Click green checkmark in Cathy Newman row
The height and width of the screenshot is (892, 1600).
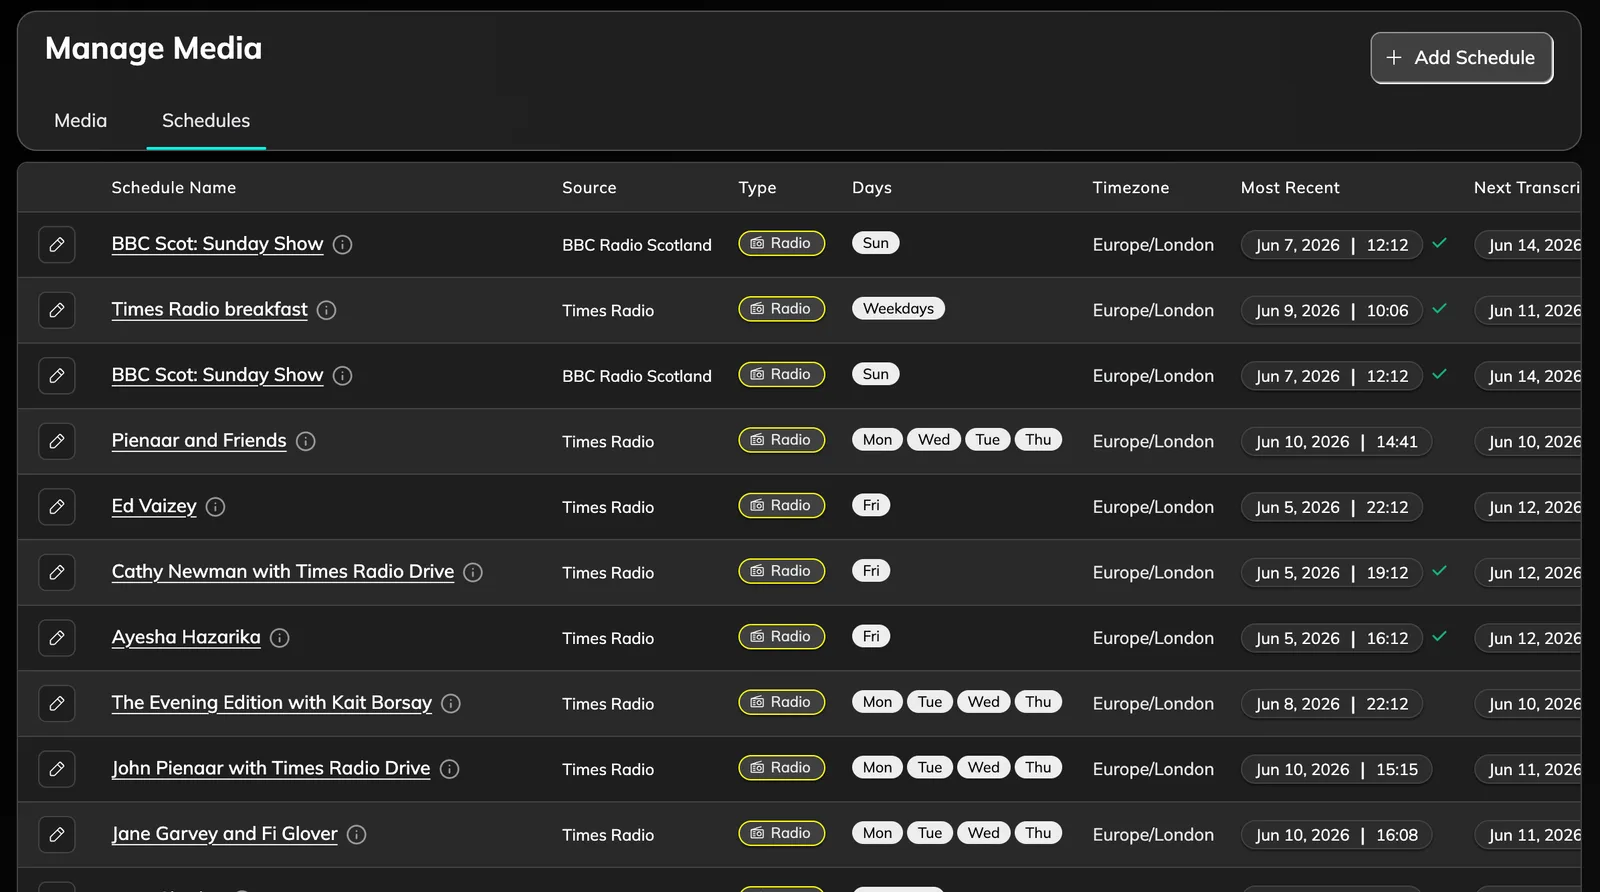point(1439,570)
